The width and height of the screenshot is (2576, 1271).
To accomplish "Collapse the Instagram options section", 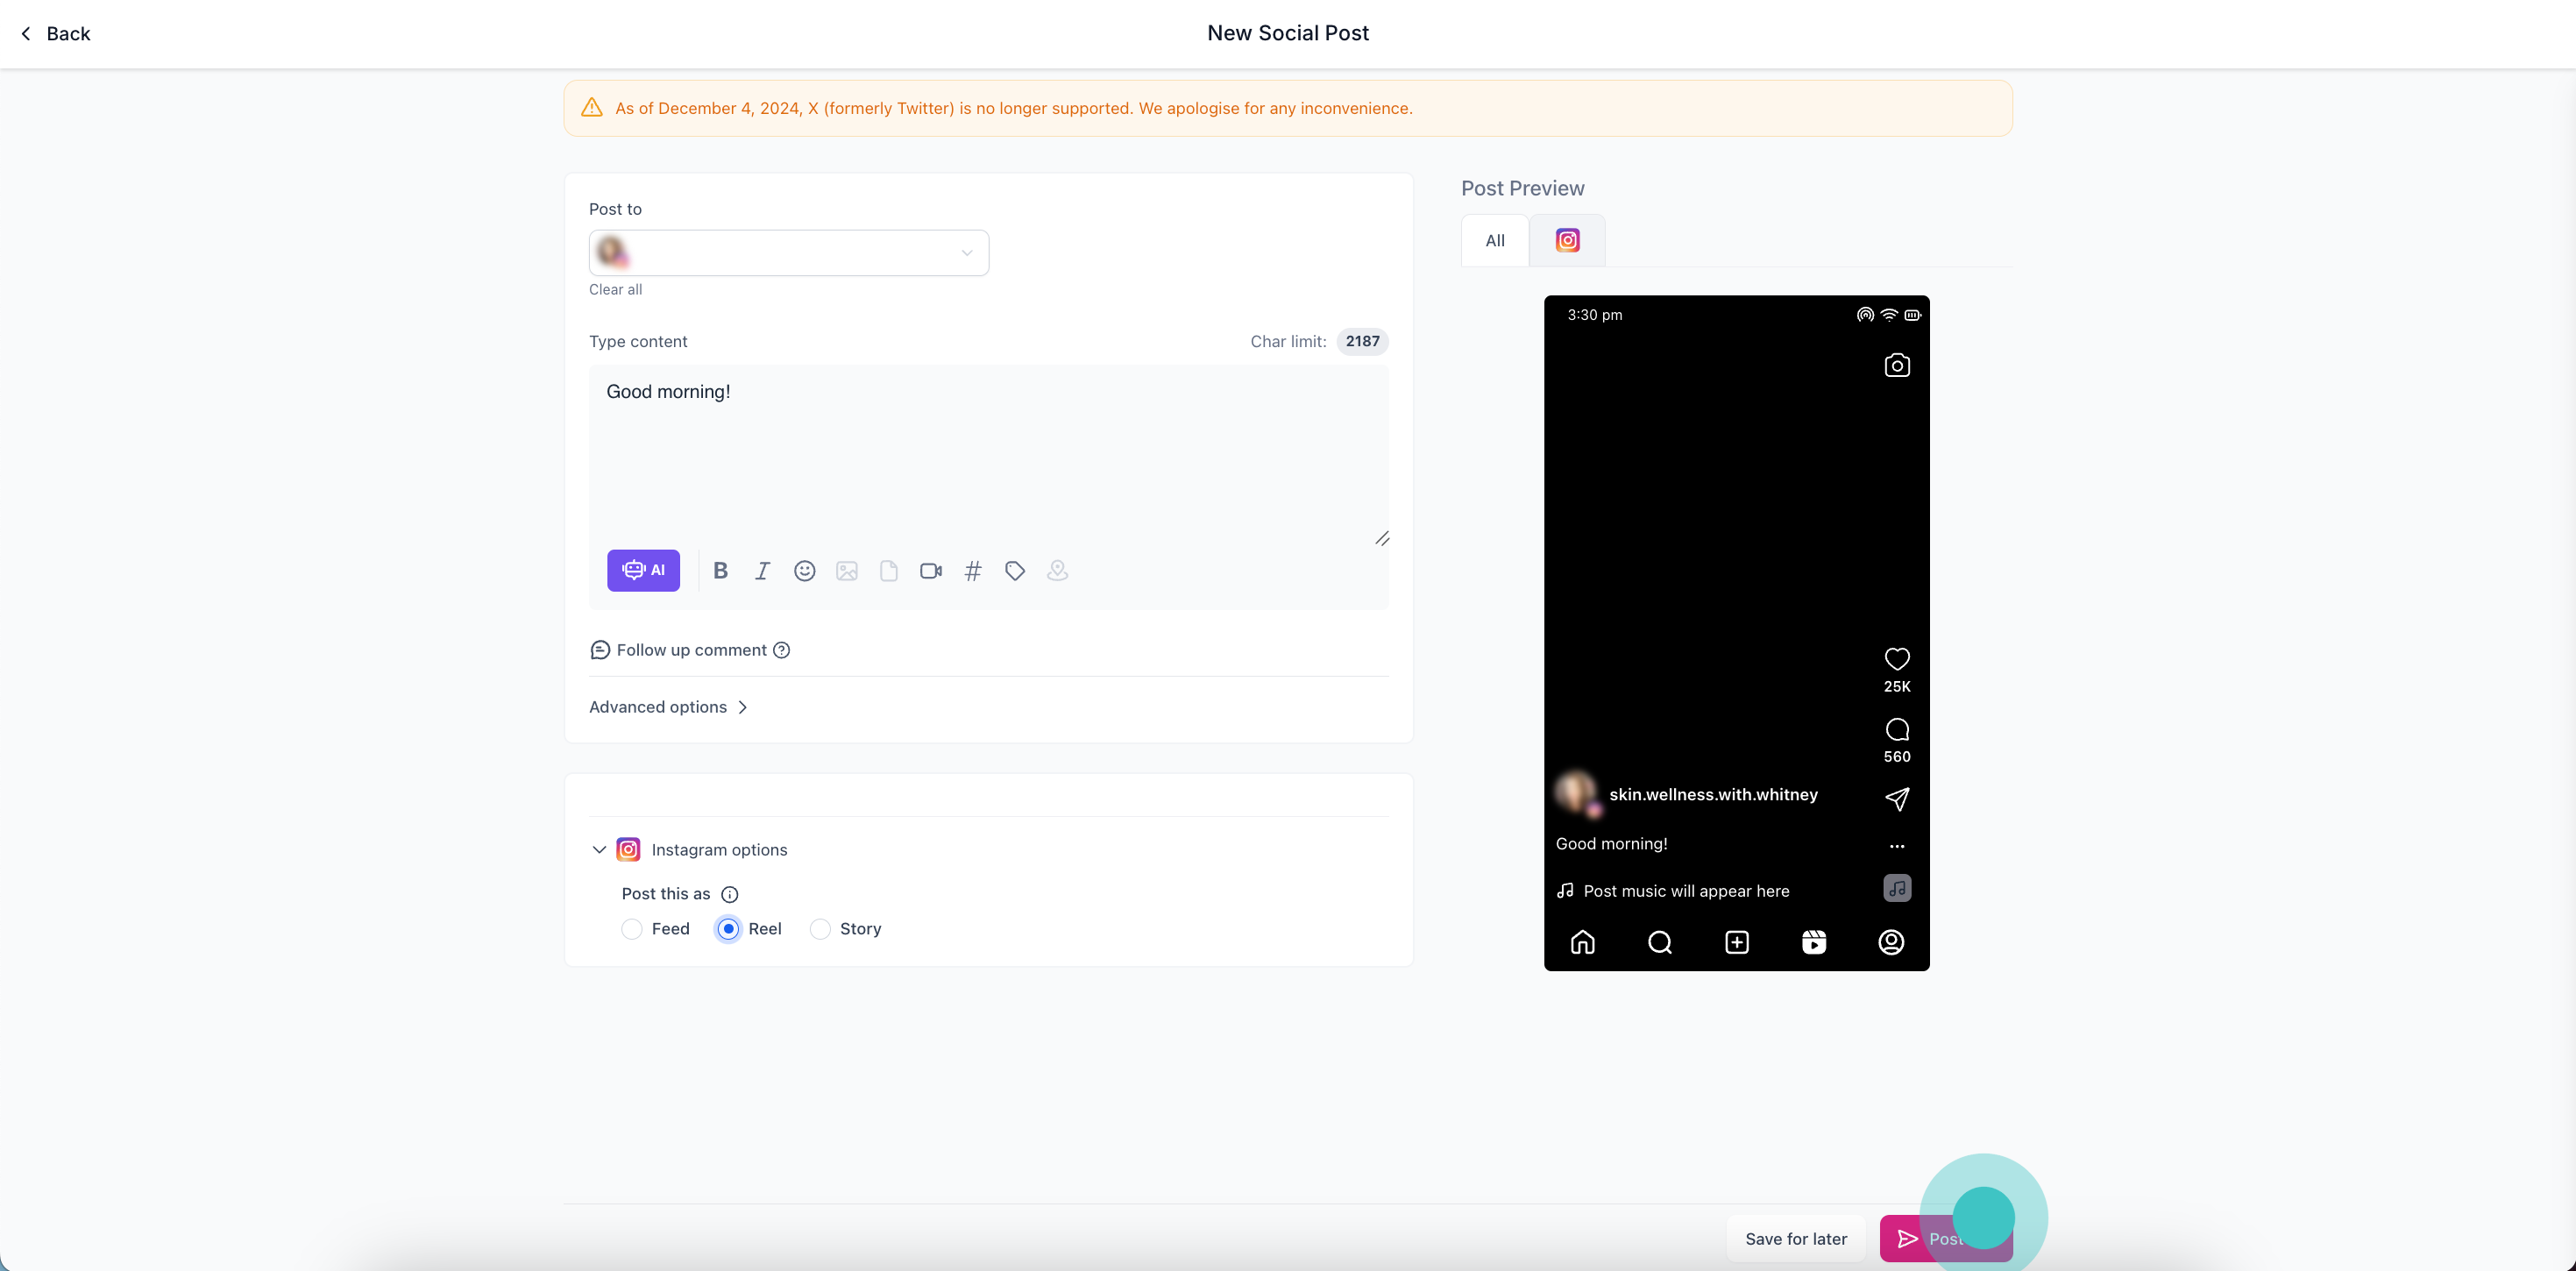I will point(599,850).
